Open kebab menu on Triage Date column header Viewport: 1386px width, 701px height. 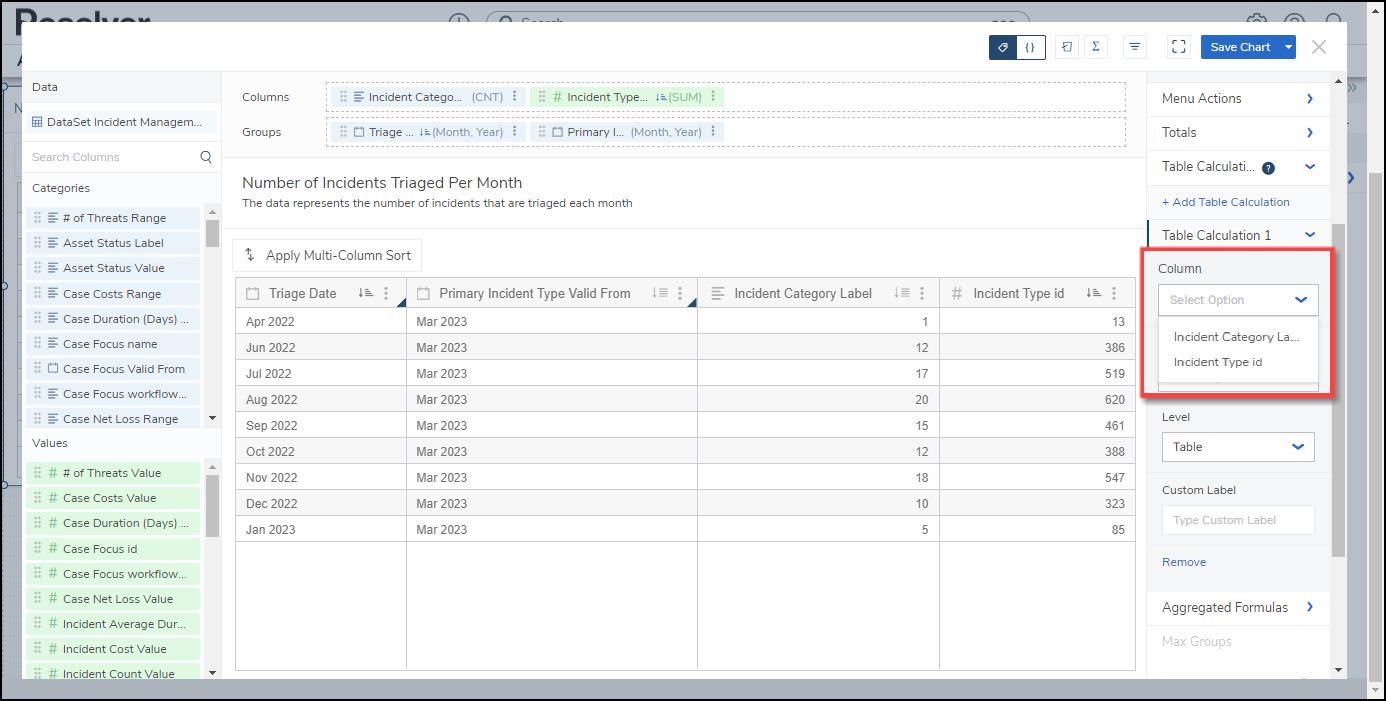[387, 294]
